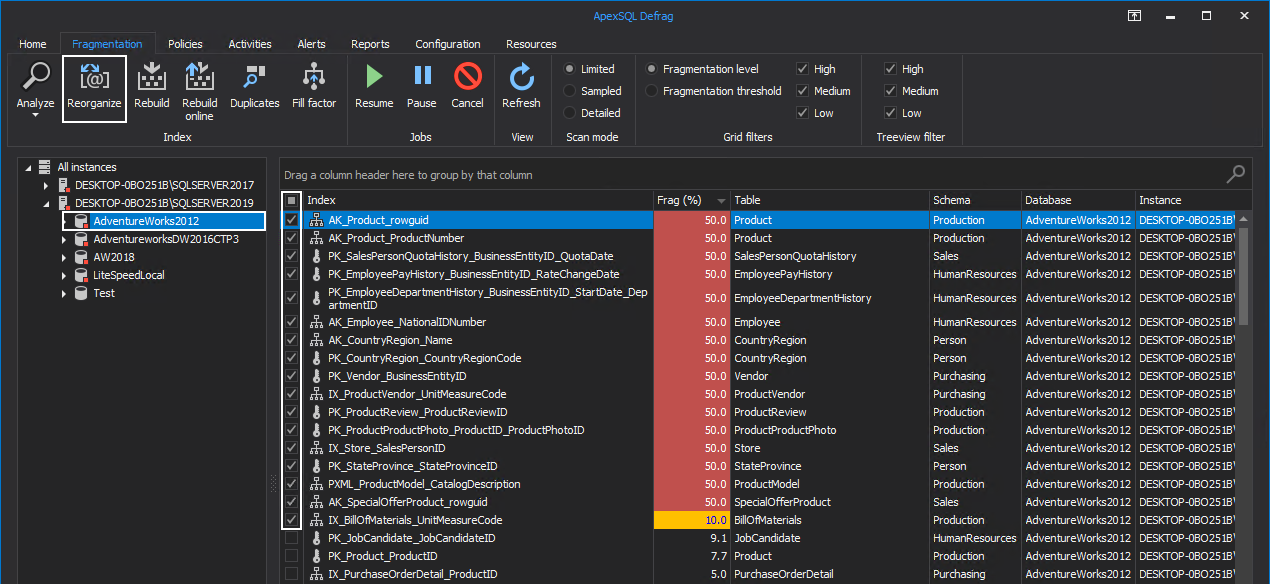1270x584 pixels.
Task: Select the Fragmentation threshold option
Action: 652,91
